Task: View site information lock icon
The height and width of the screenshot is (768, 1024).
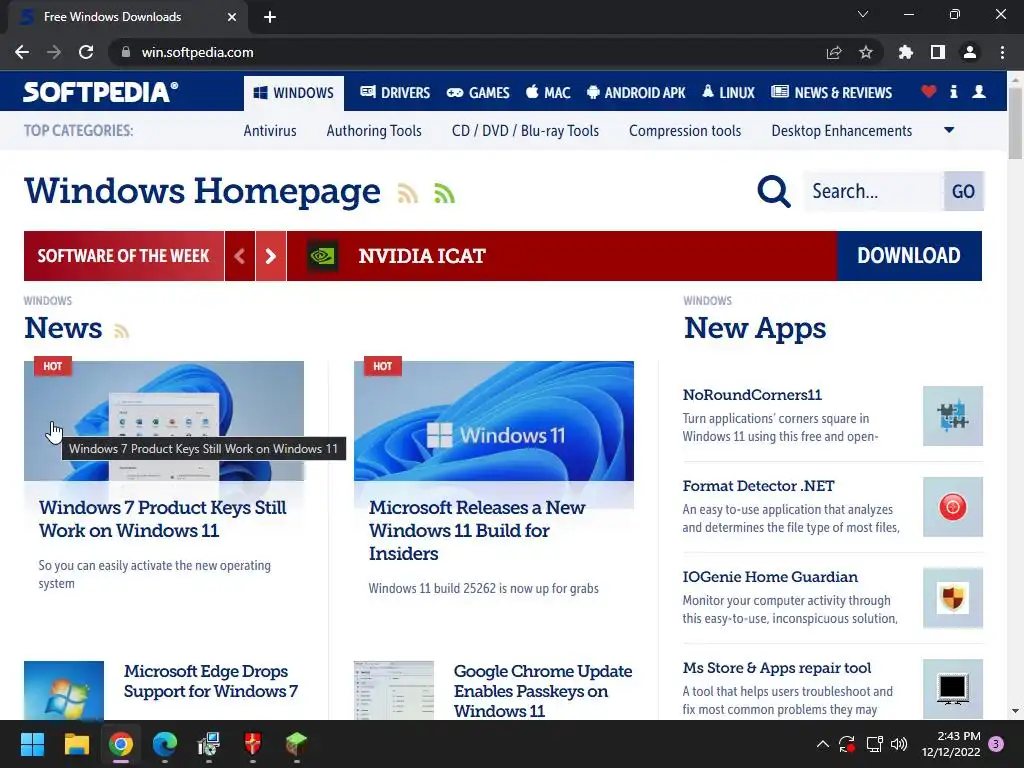Action: pyautogui.click(x=126, y=52)
